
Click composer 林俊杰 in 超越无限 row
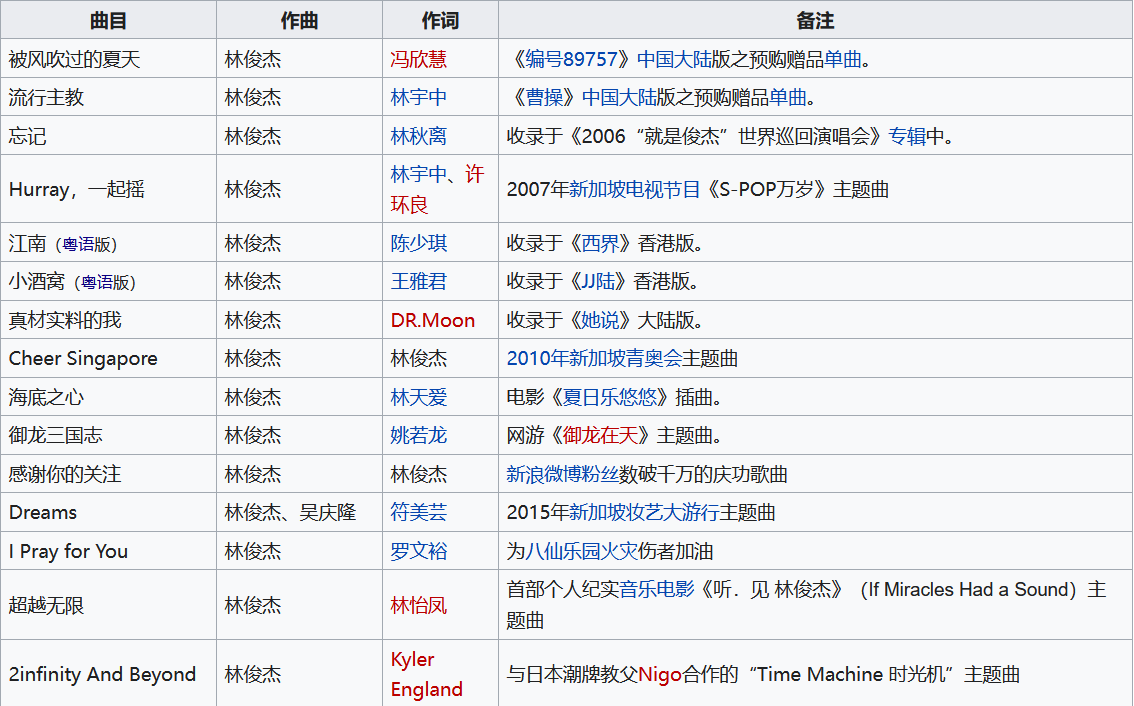[252, 605]
